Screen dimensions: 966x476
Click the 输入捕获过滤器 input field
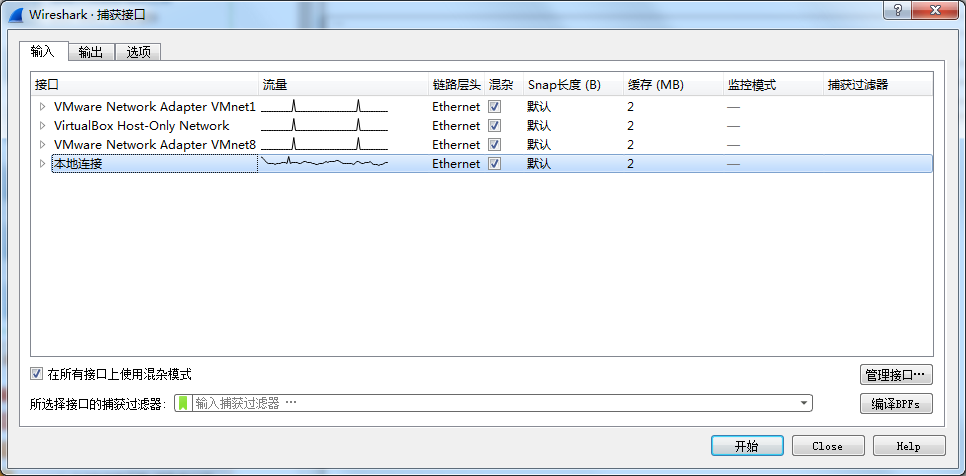pyautogui.click(x=493, y=403)
